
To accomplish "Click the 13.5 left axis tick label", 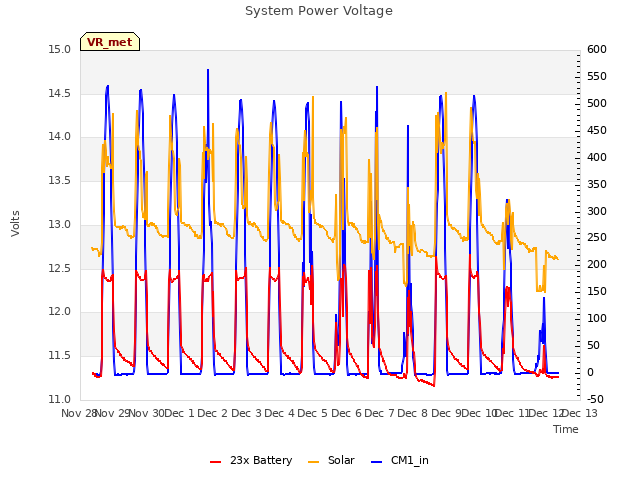I will (x=60, y=180).
